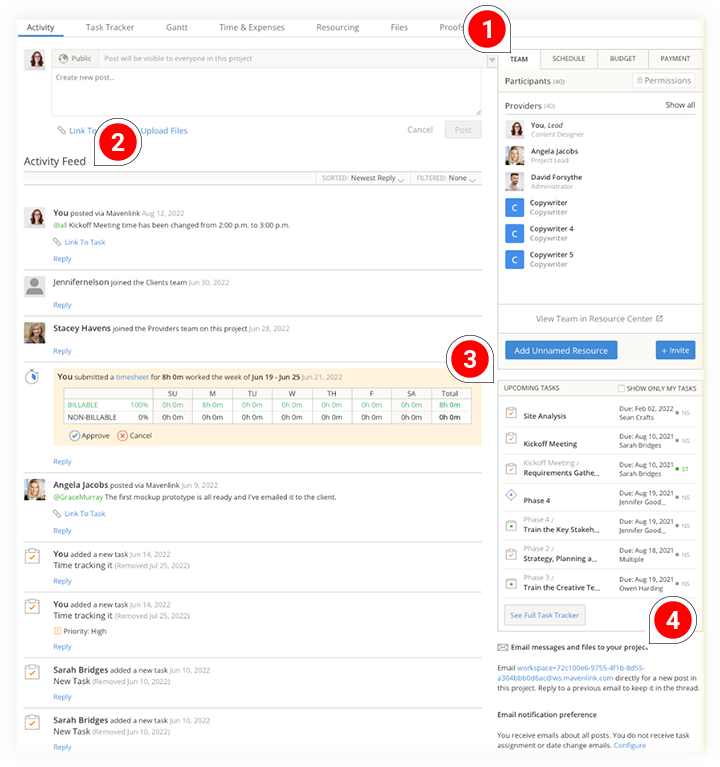Image resolution: width=720 pixels, height=767 pixels.
Task: Open the Filtered: None dropdown
Action: (x=448, y=178)
